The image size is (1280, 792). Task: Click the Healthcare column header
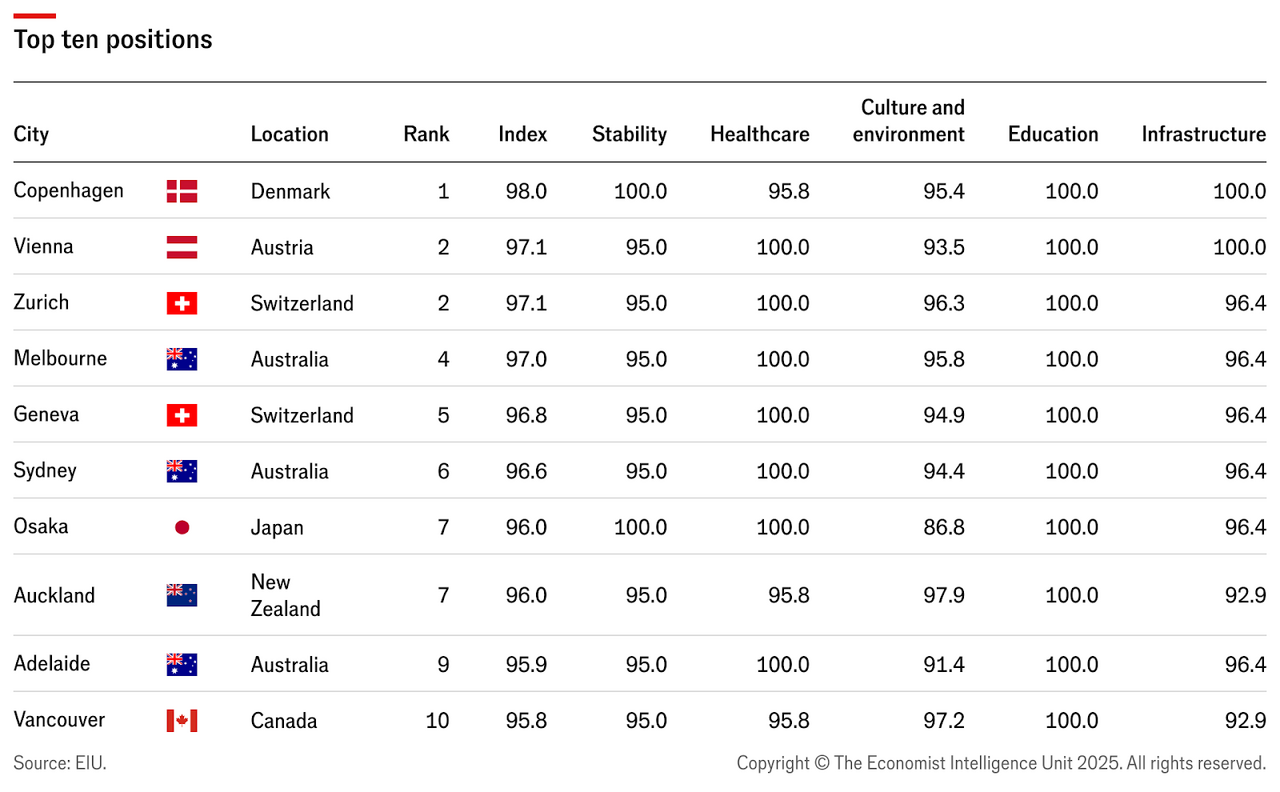[x=760, y=134]
